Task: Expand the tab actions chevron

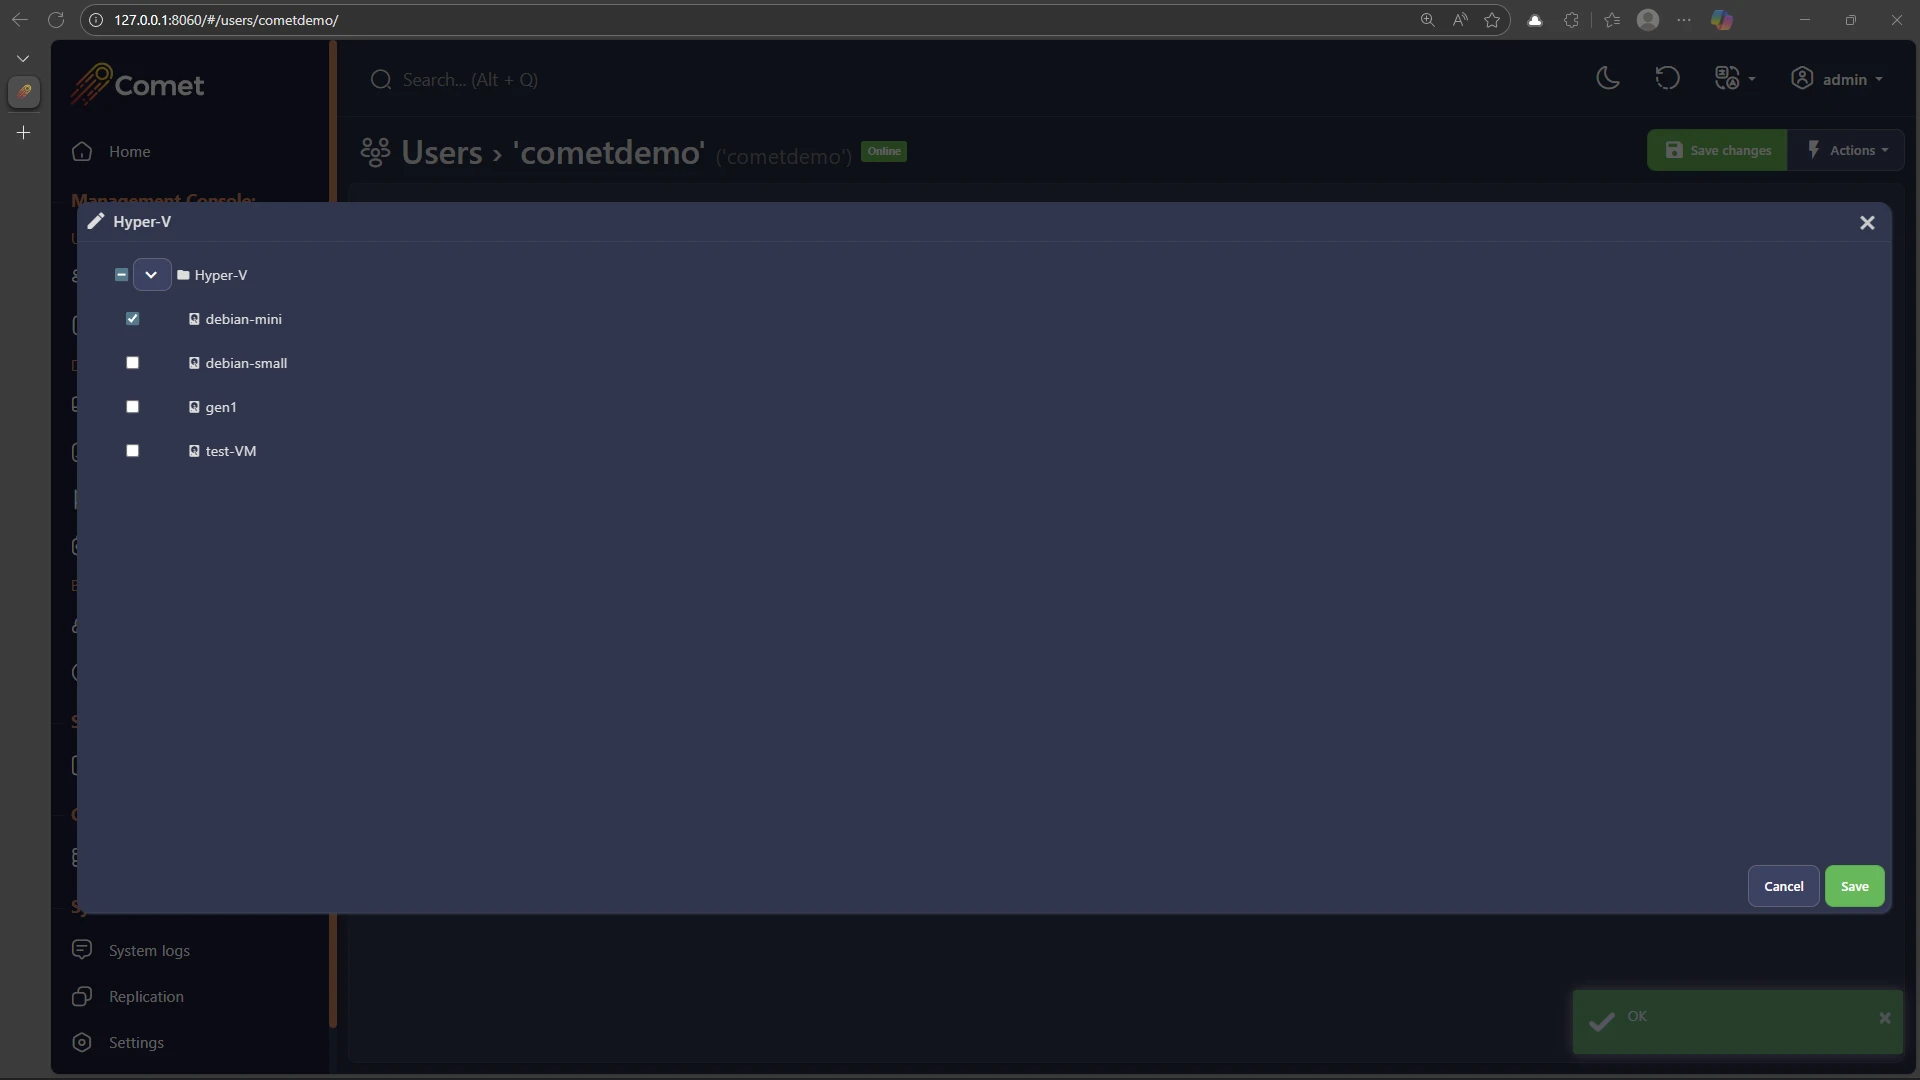Action: click(23, 59)
